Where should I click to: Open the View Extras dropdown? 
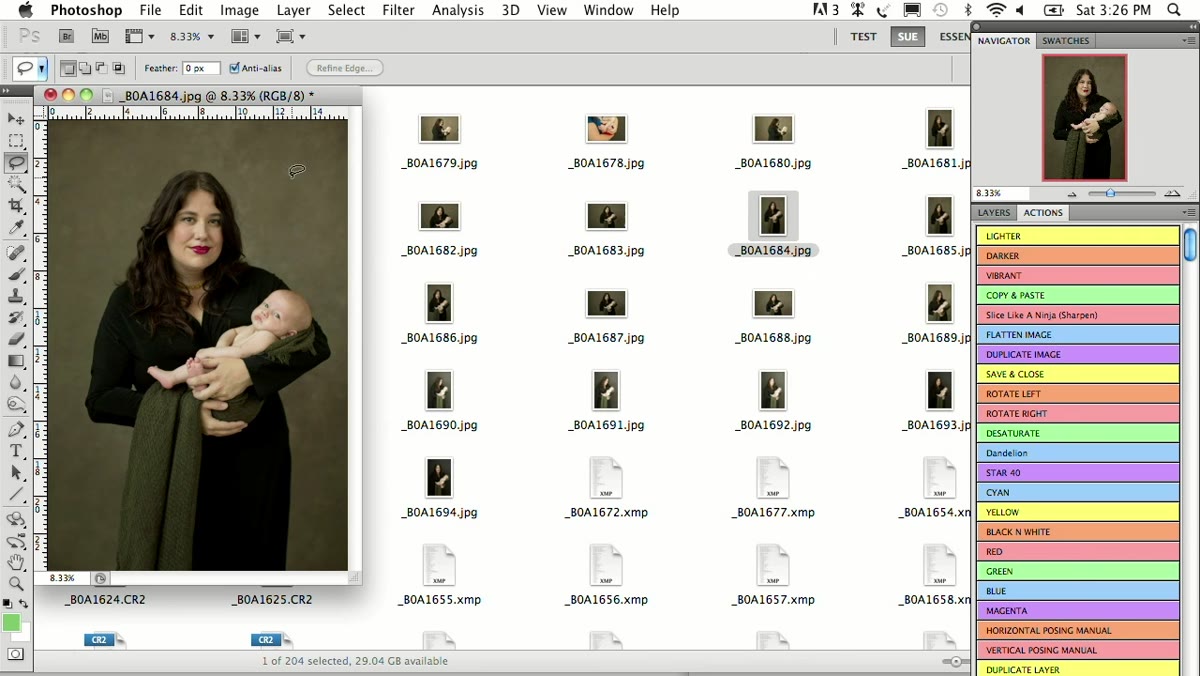coord(139,36)
